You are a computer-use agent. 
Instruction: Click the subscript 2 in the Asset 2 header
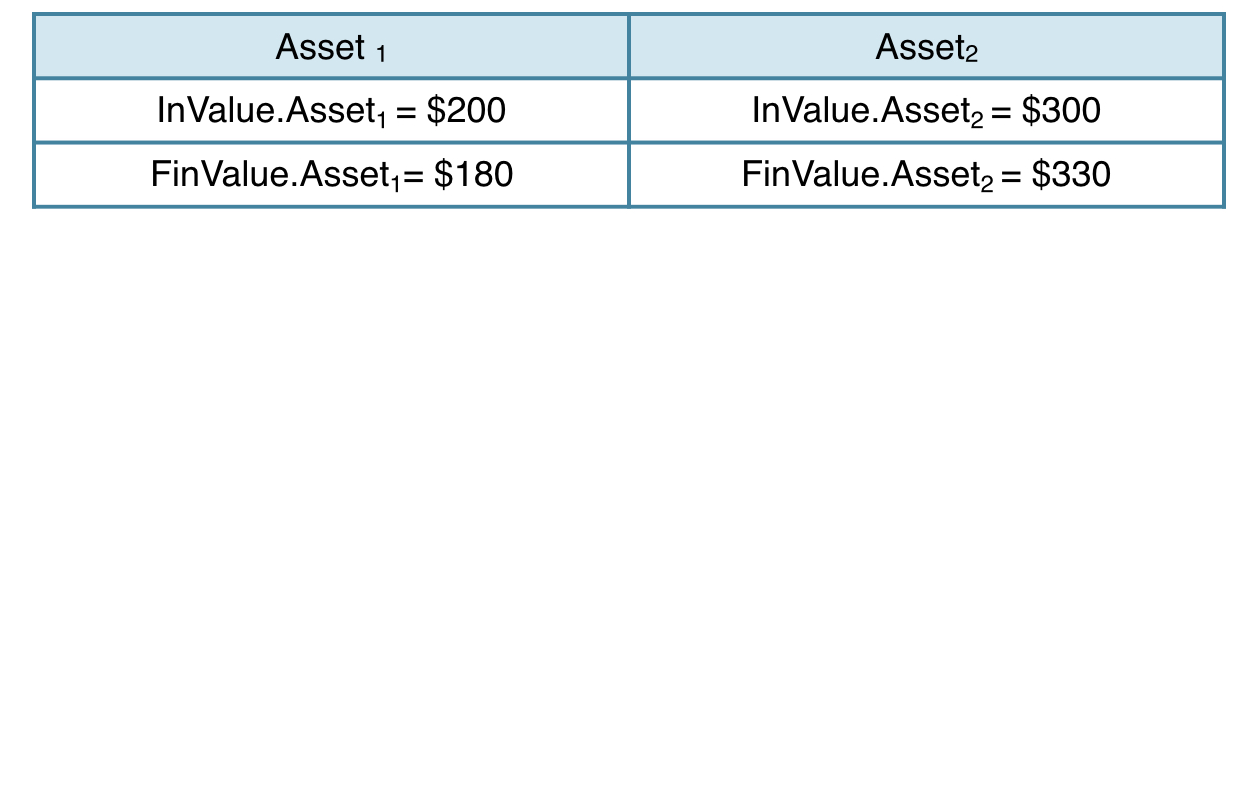pos(972,55)
